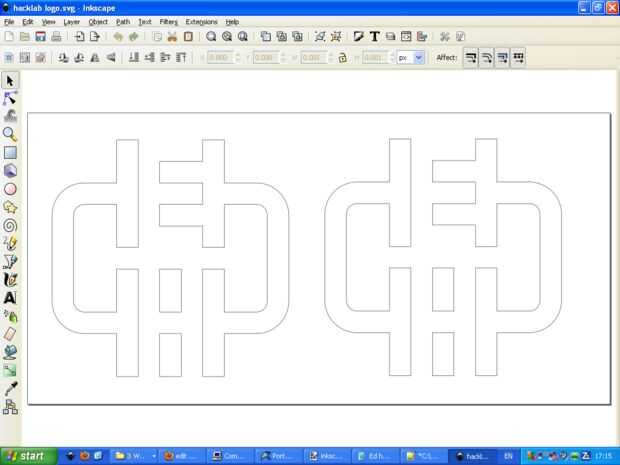The height and width of the screenshot is (465, 620).
Task: Click the New document icon
Action: (x=9, y=37)
